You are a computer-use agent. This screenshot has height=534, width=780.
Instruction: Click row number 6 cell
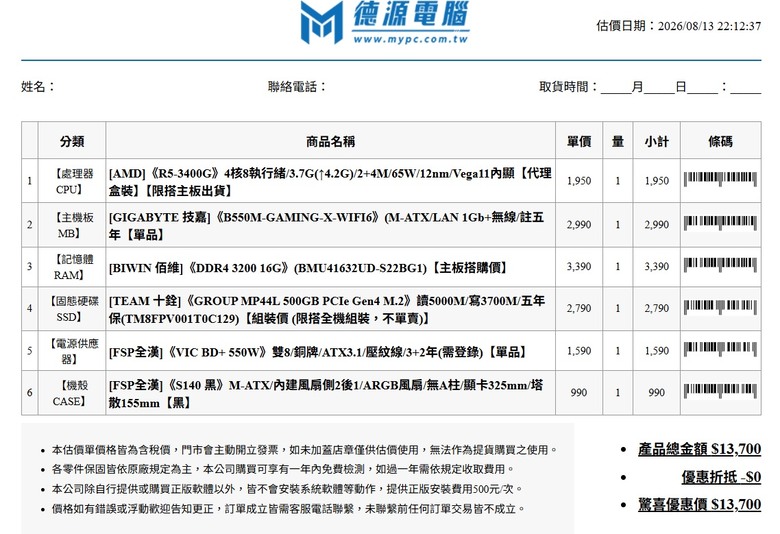point(30,393)
